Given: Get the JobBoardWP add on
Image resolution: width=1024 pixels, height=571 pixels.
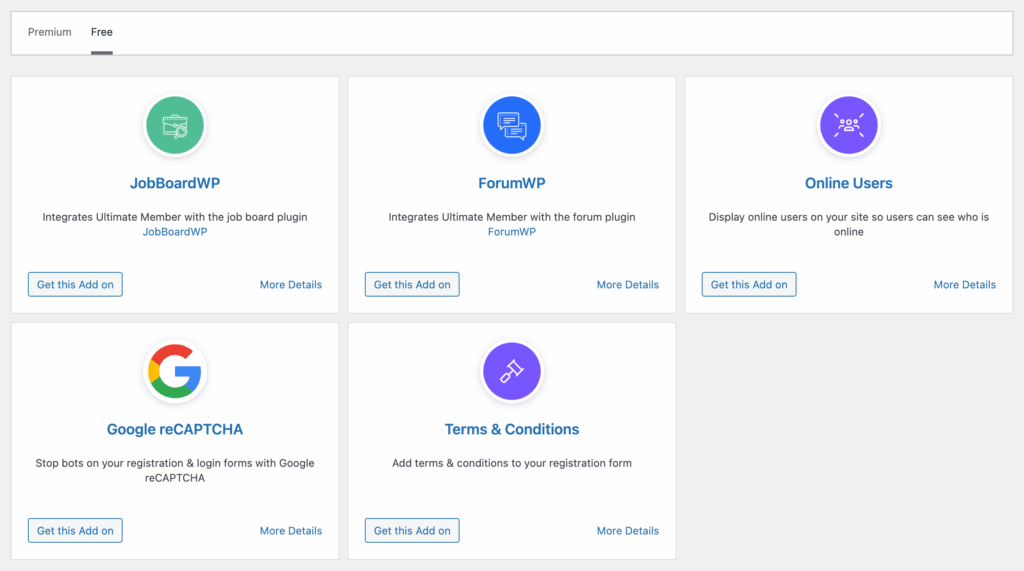Looking at the screenshot, I should point(75,285).
